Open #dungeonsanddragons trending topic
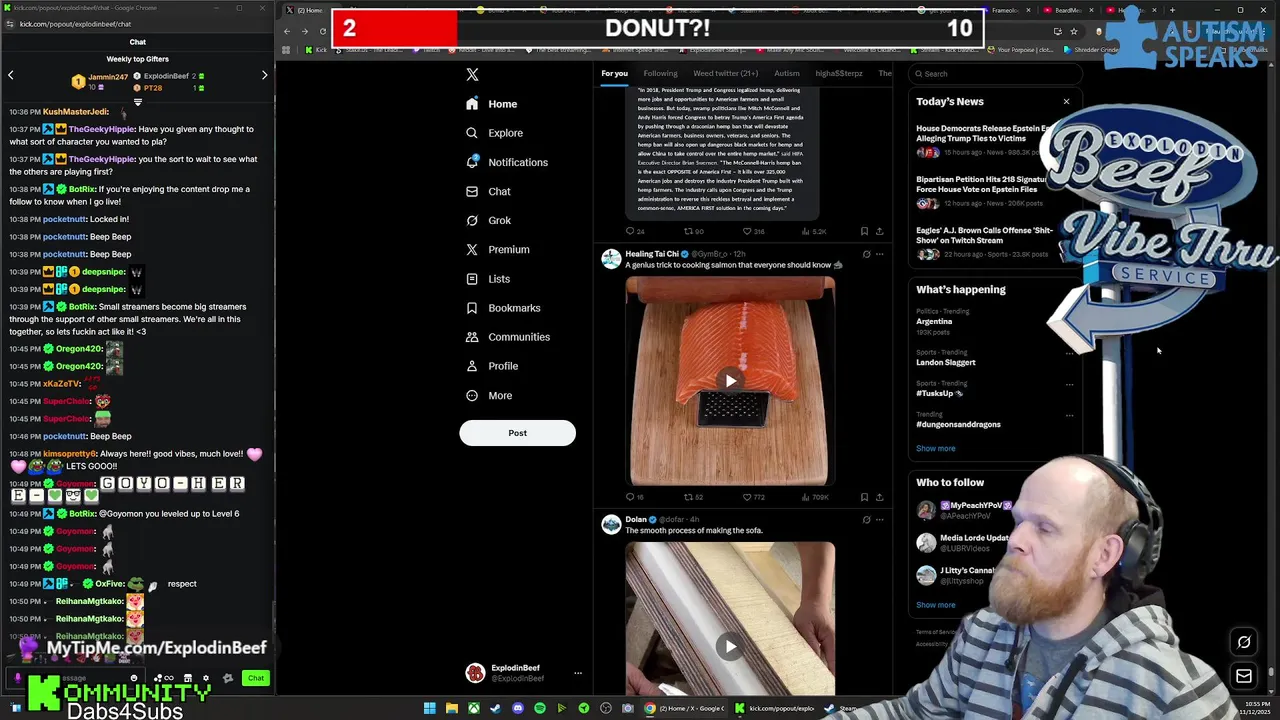This screenshot has width=1280, height=720. point(958,424)
